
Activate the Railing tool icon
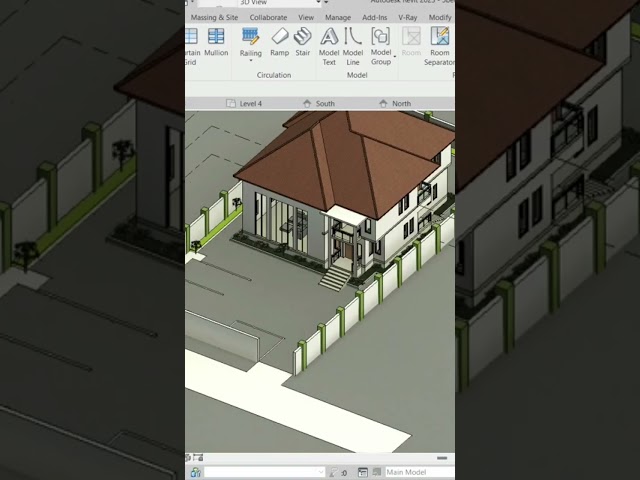tap(250, 36)
